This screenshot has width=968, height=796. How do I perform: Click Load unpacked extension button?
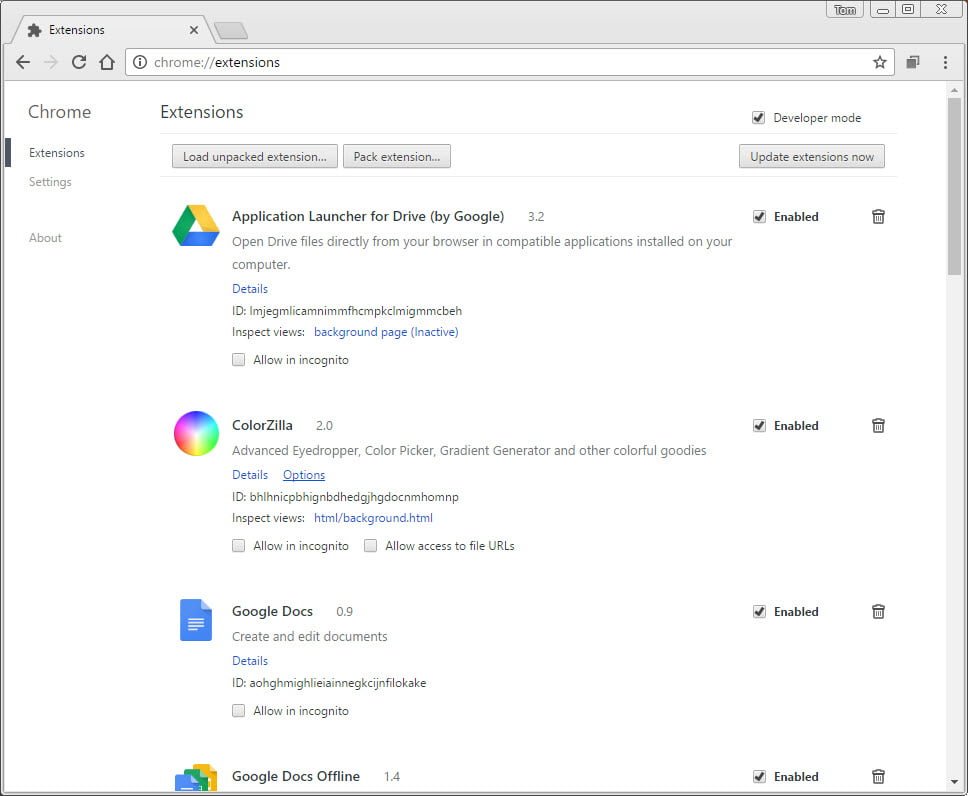[x=255, y=156]
